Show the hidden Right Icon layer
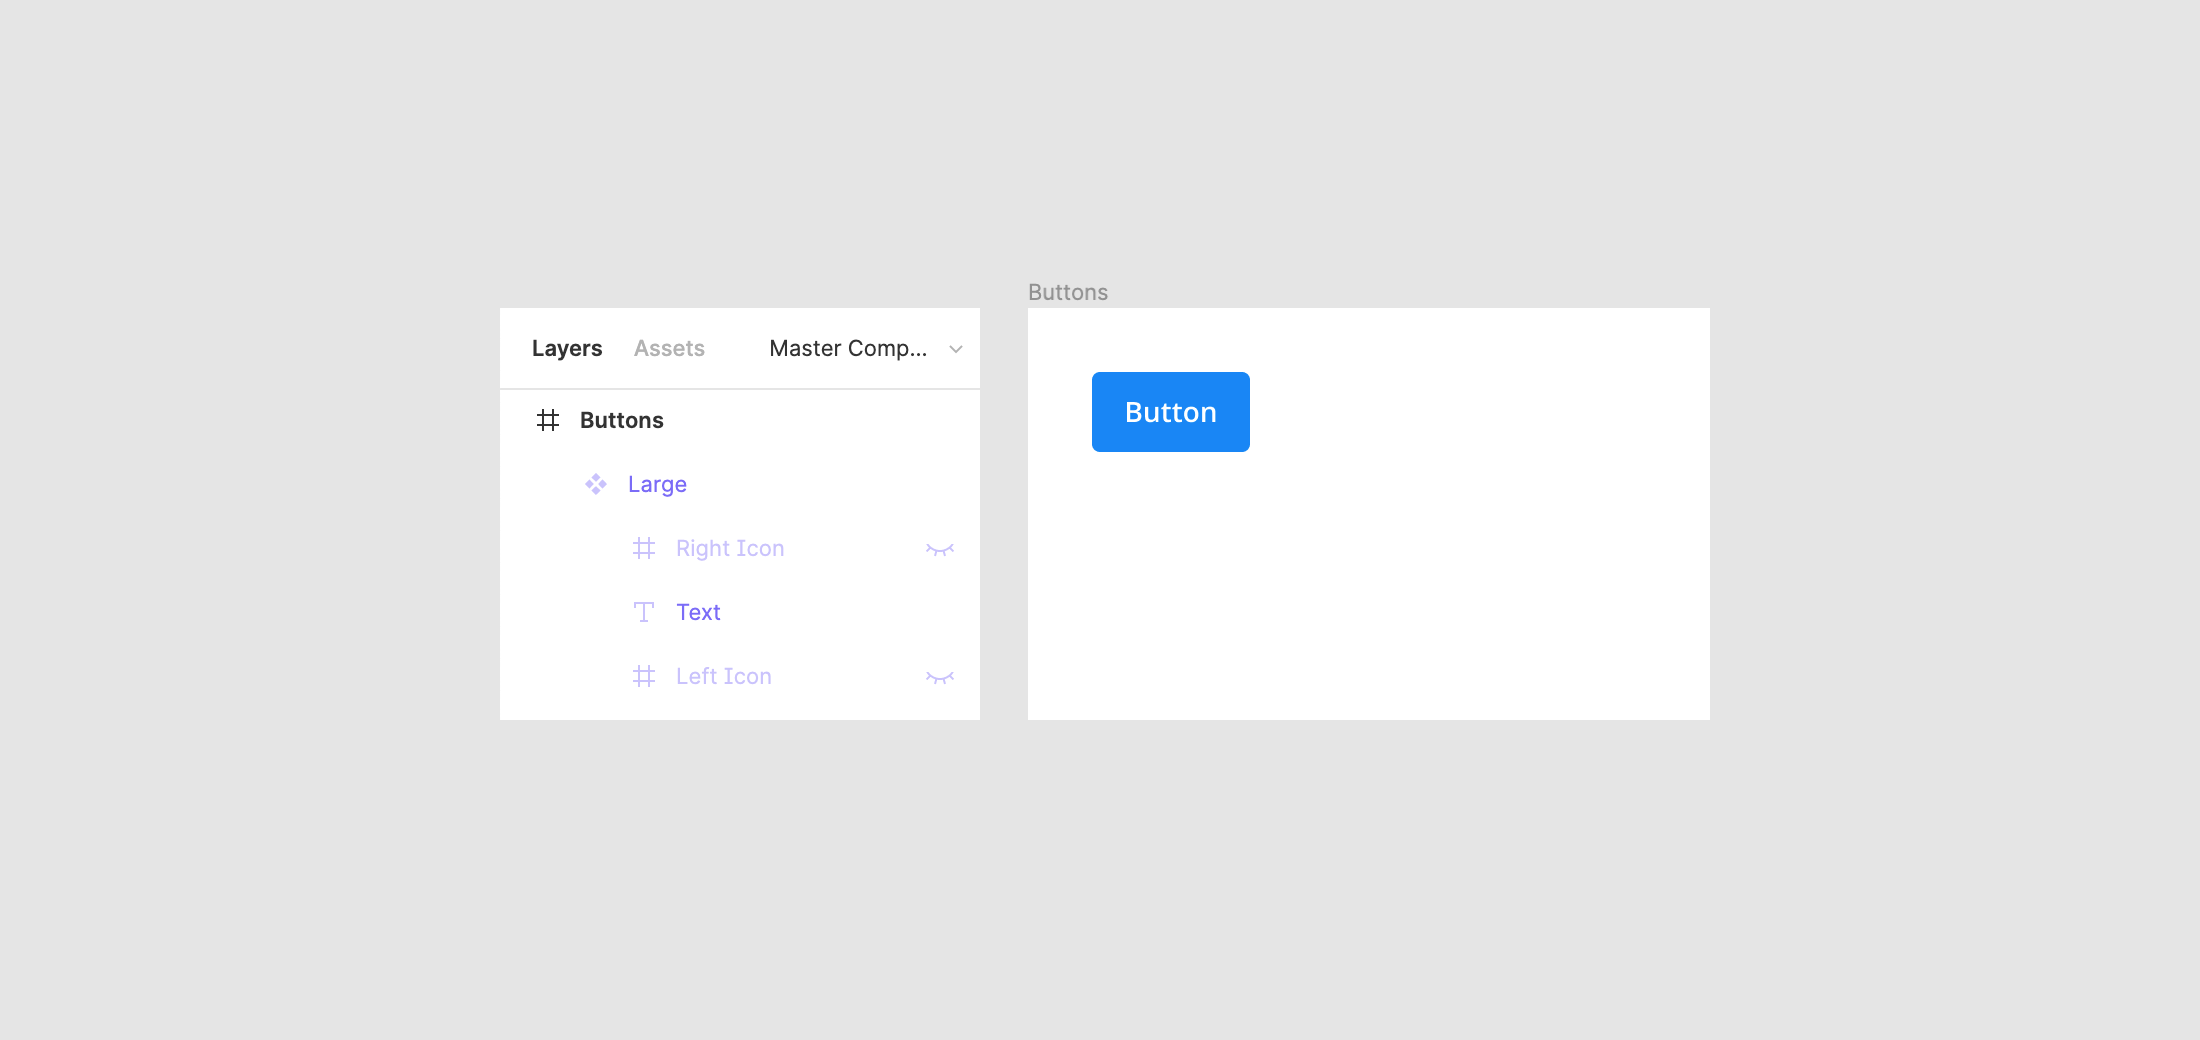This screenshot has width=2200, height=1040. tap(940, 549)
